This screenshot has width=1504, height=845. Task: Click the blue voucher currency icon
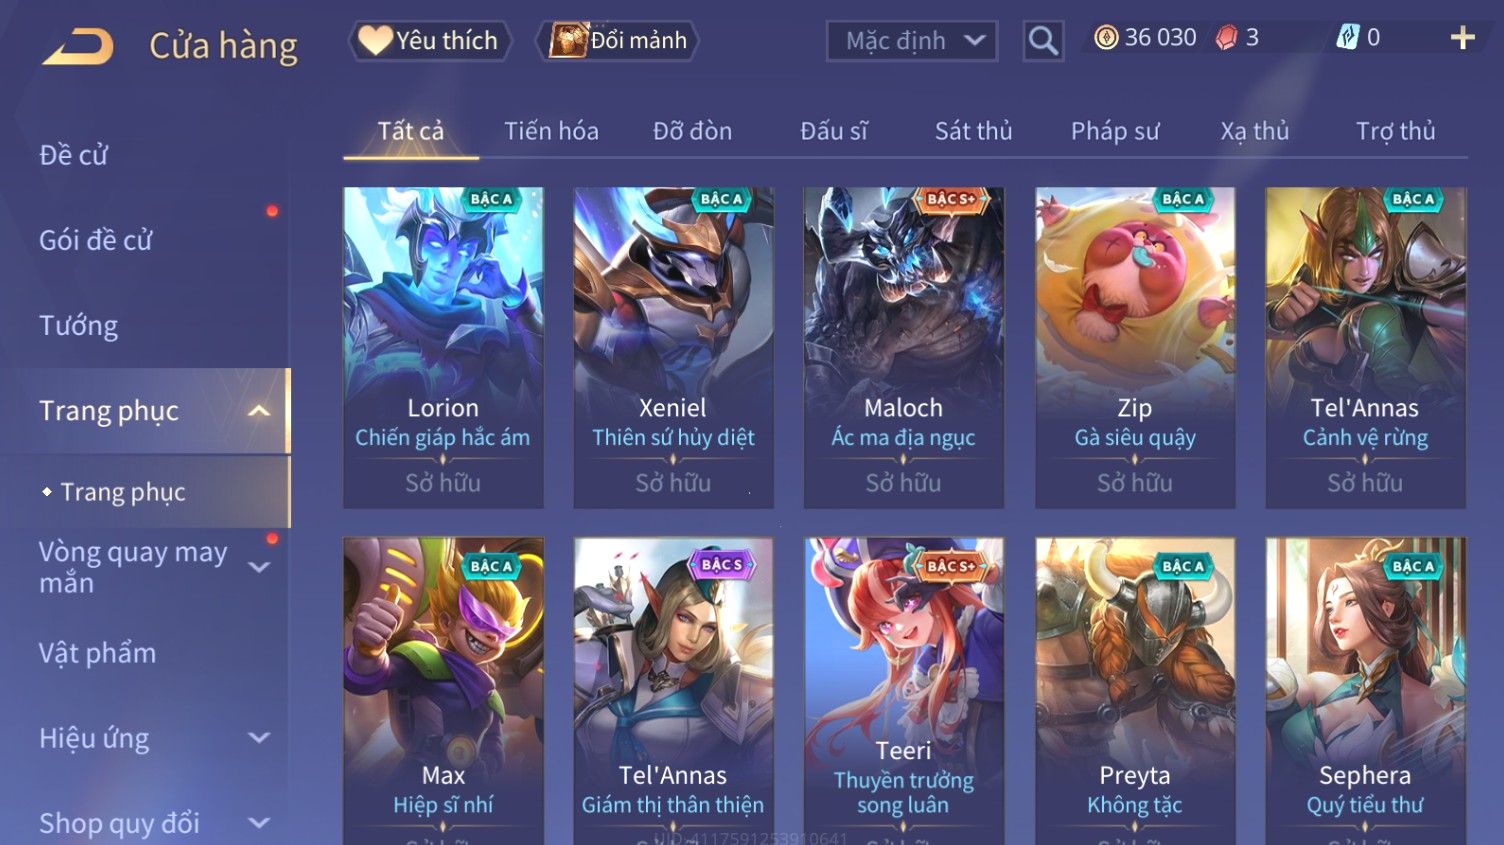pos(1348,38)
